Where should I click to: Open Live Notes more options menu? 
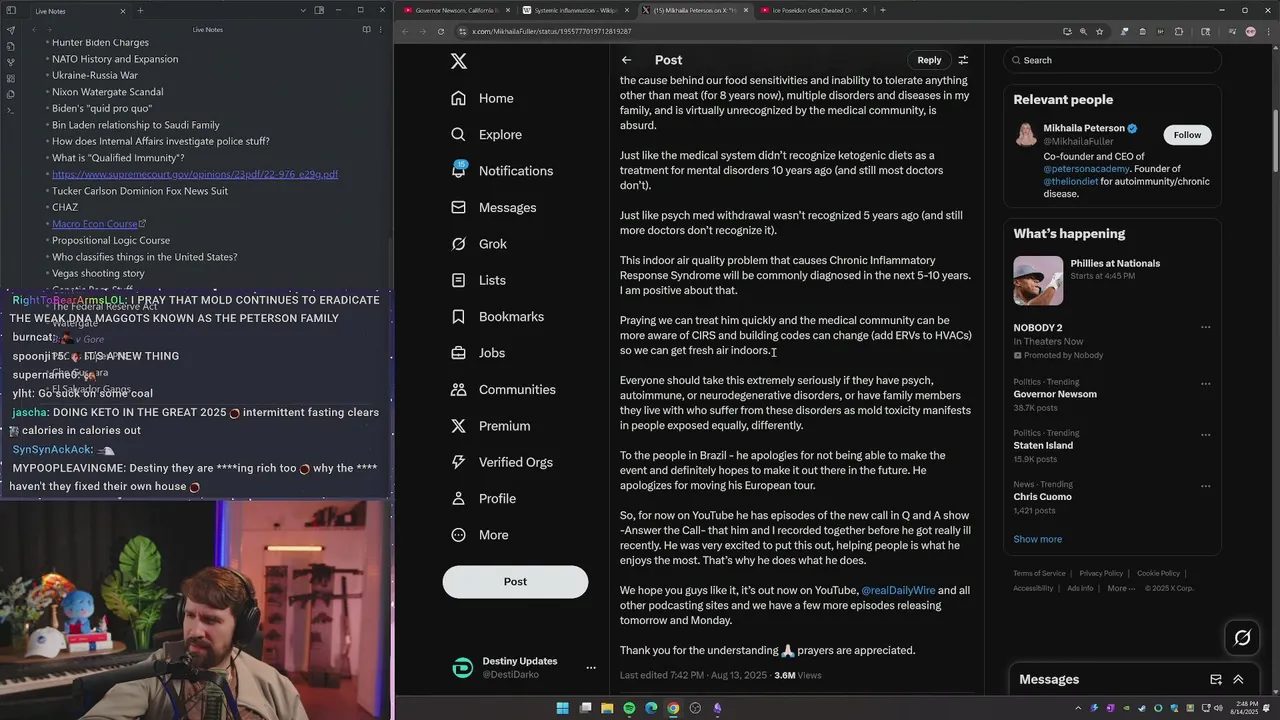(x=381, y=30)
